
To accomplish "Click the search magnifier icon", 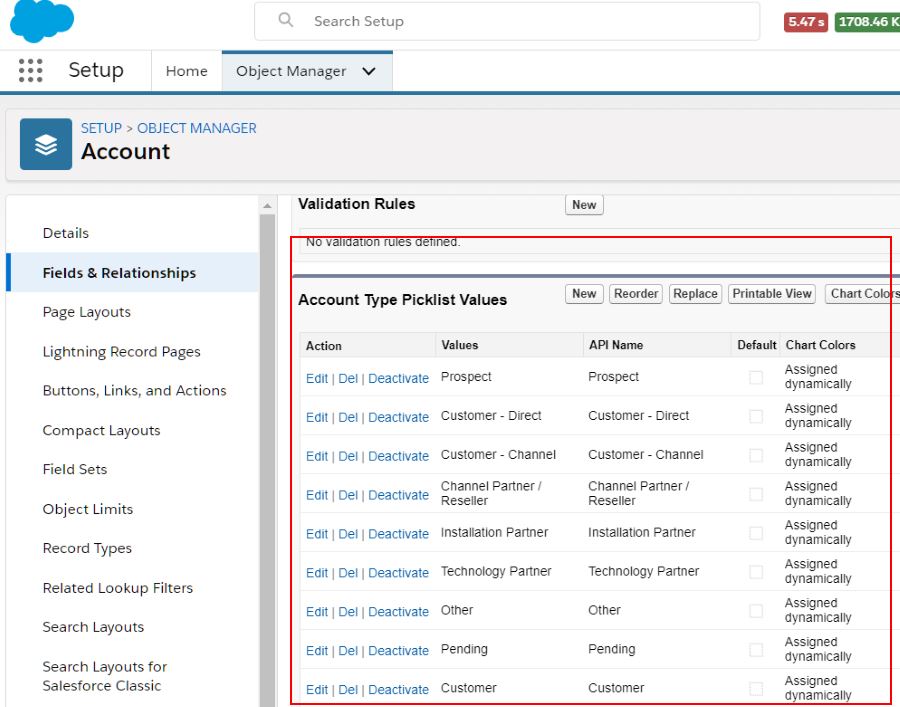I will [x=286, y=21].
